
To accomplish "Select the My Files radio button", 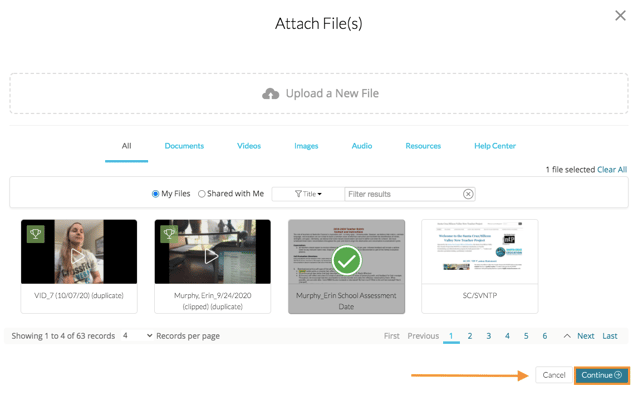I will pyautogui.click(x=155, y=194).
